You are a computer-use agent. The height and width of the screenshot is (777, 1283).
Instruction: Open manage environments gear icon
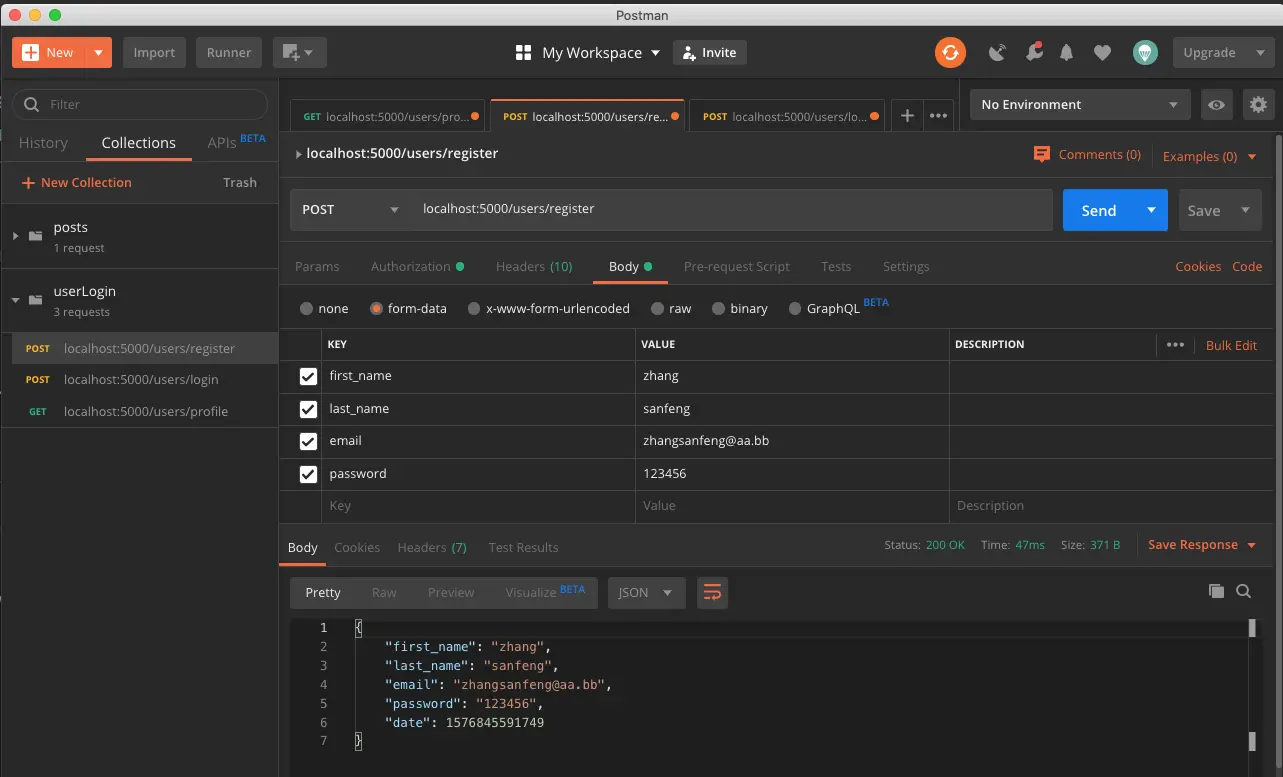pos(1258,105)
